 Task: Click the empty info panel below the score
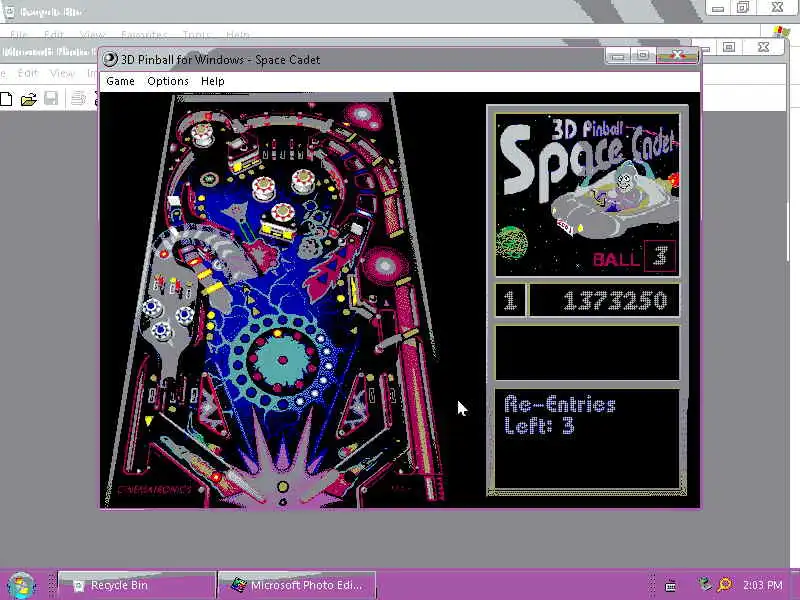tap(588, 353)
